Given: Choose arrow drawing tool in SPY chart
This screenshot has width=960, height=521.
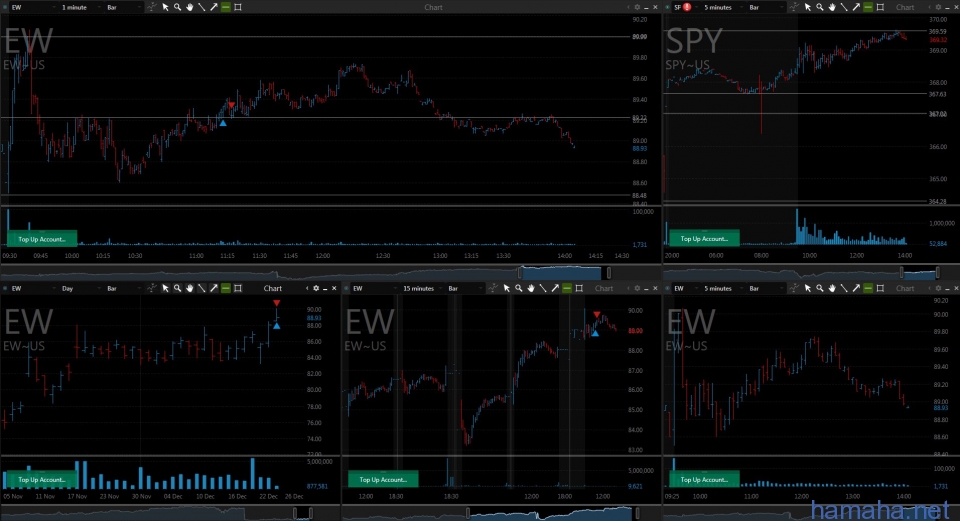Looking at the screenshot, I should (856, 7).
